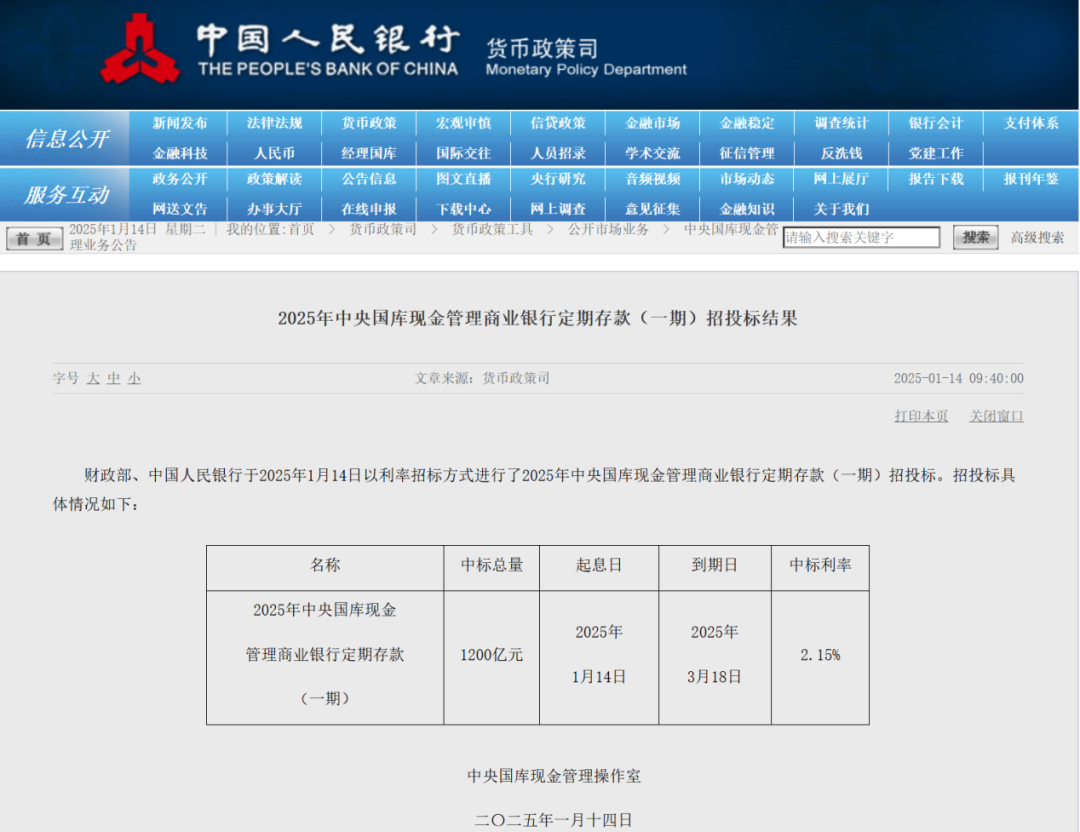The height and width of the screenshot is (832, 1080).
Task: Open 公告信息 in service menu
Action: [369, 179]
